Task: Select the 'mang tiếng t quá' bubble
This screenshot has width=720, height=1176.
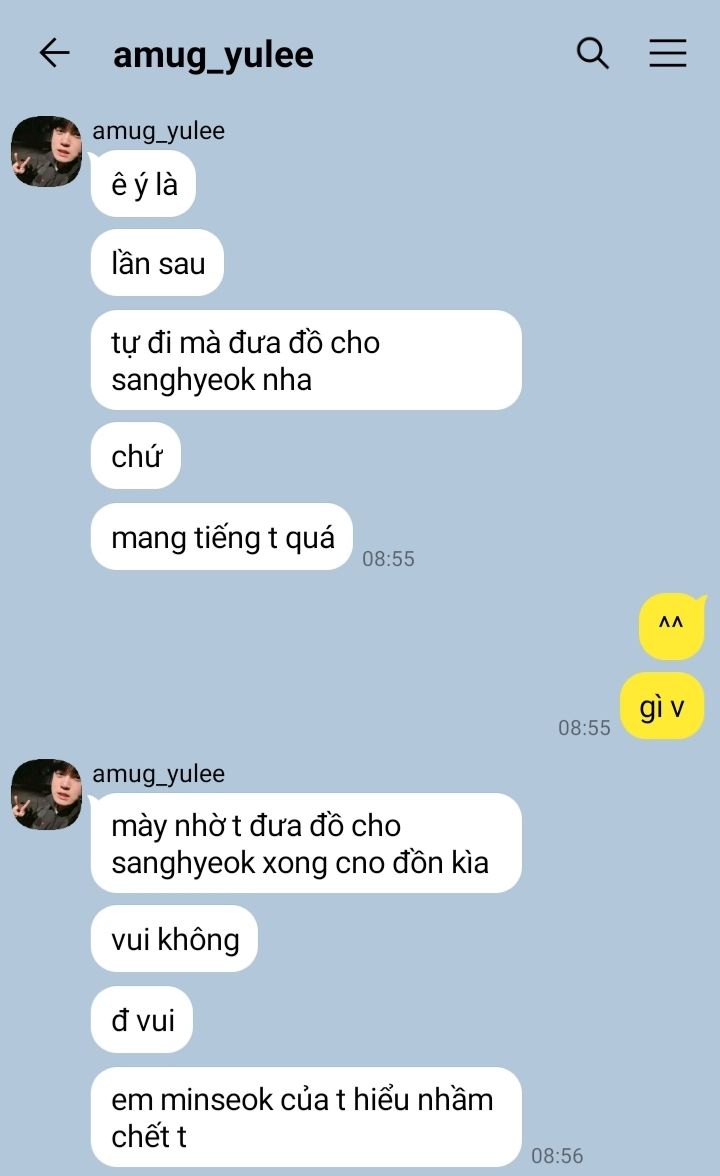Action: 222,537
